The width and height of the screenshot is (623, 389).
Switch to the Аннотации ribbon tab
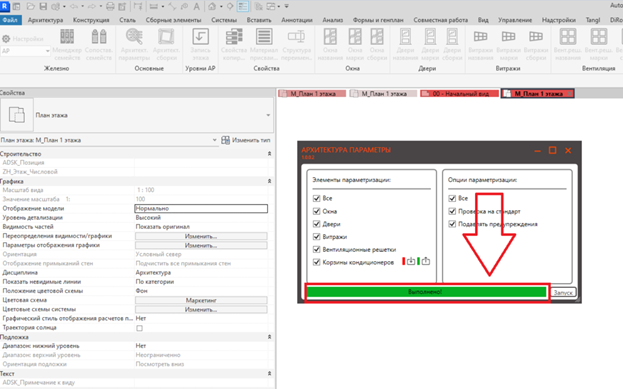pyautogui.click(x=297, y=20)
